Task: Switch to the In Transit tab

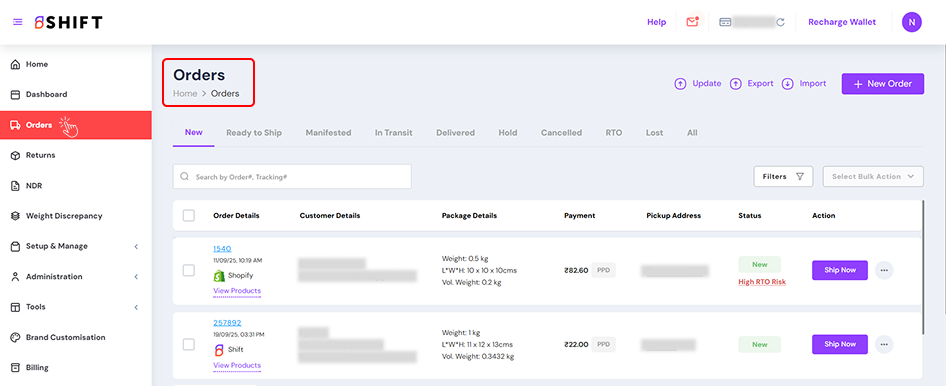Action: (393, 133)
